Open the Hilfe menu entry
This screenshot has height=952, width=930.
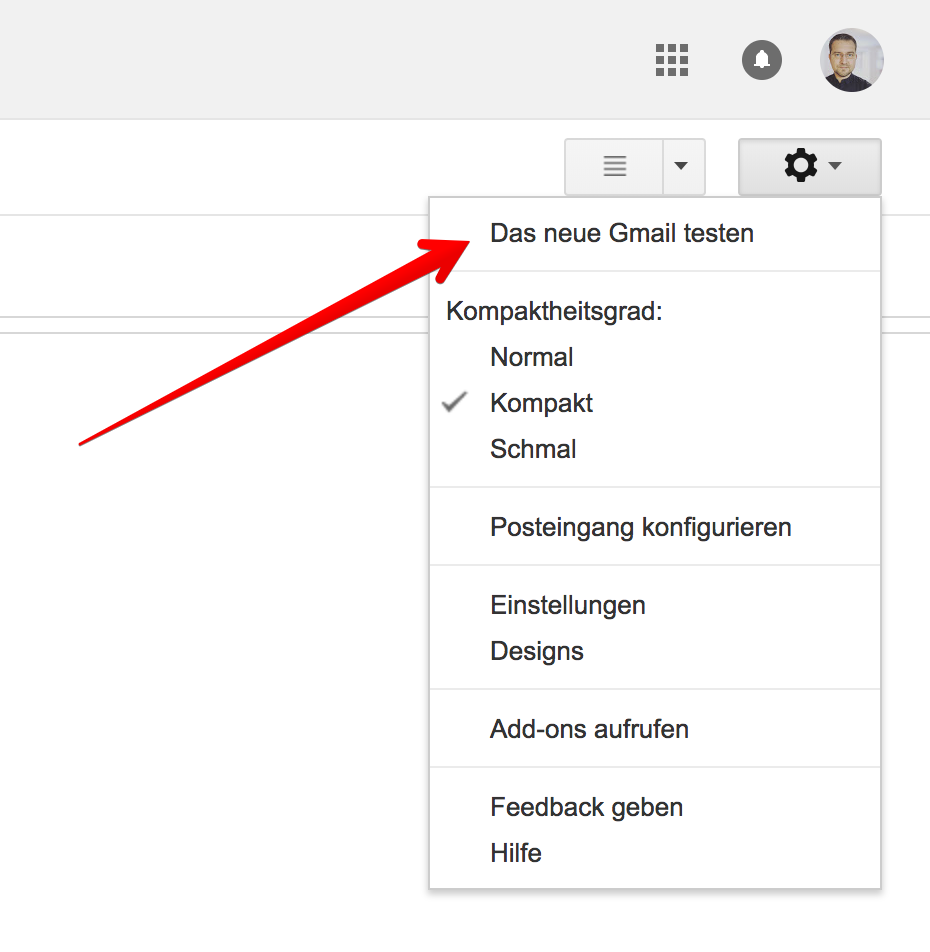coord(515,853)
